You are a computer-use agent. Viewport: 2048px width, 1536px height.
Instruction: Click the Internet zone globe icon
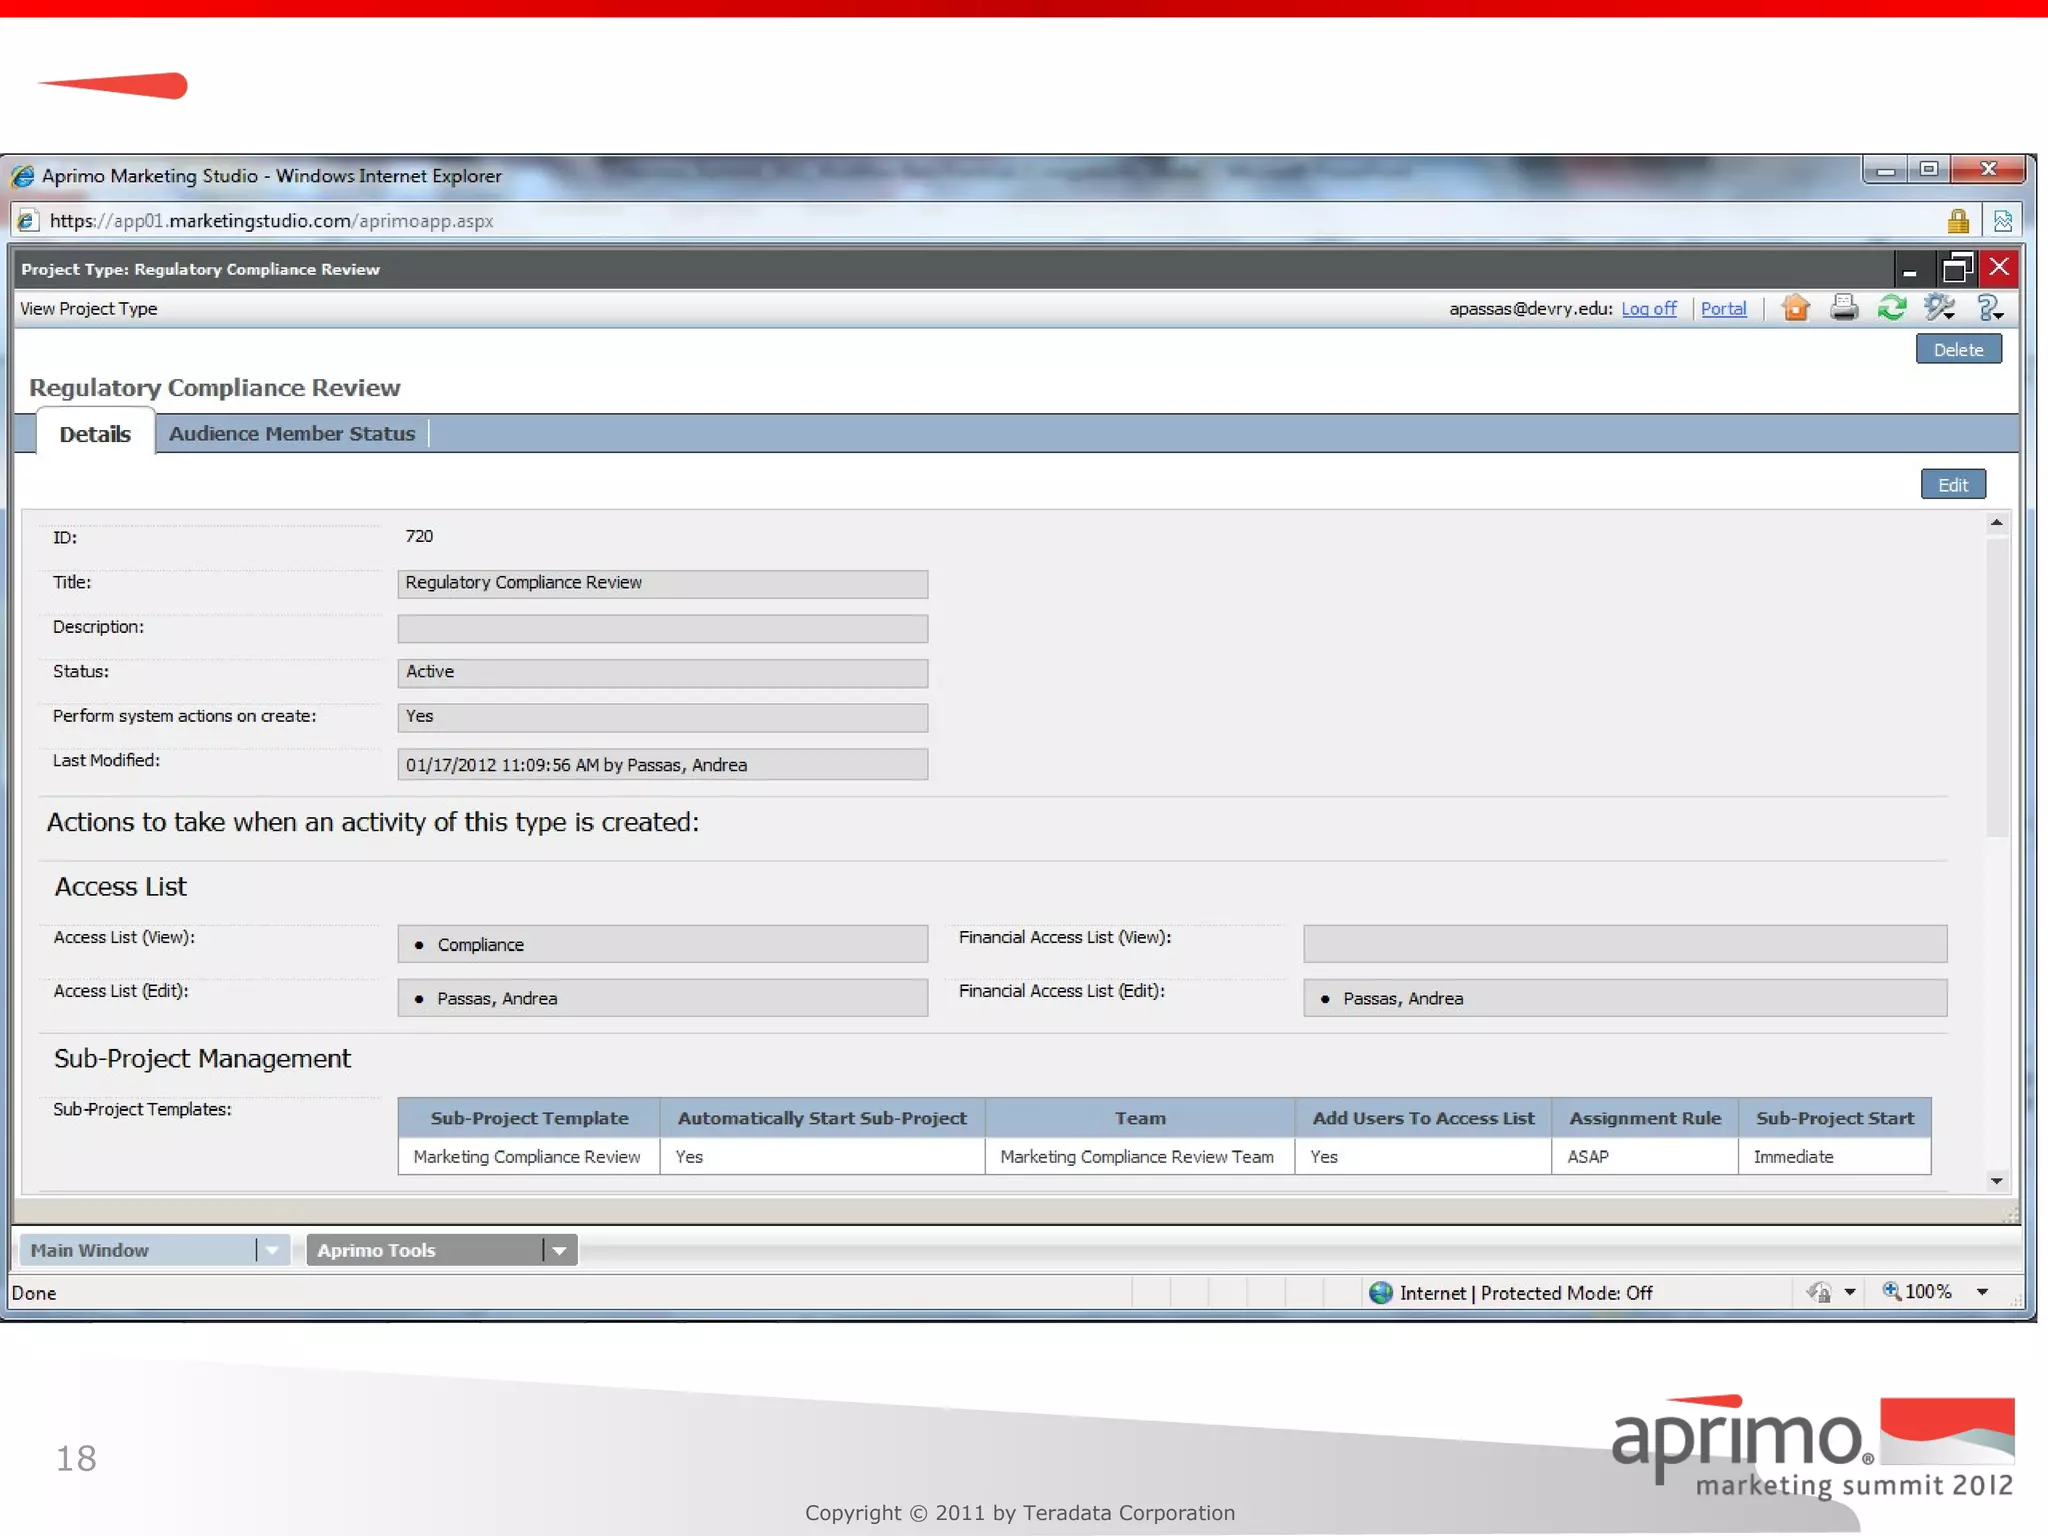click(x=1381, y=1292)
